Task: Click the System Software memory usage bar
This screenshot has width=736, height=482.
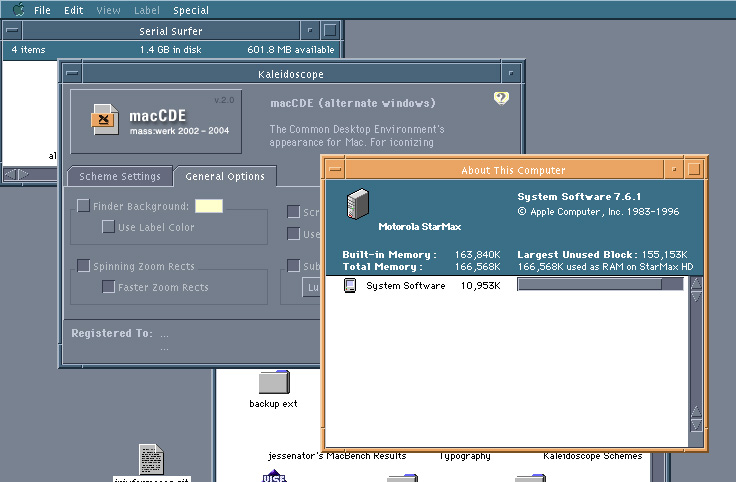Action: point(599,285)
